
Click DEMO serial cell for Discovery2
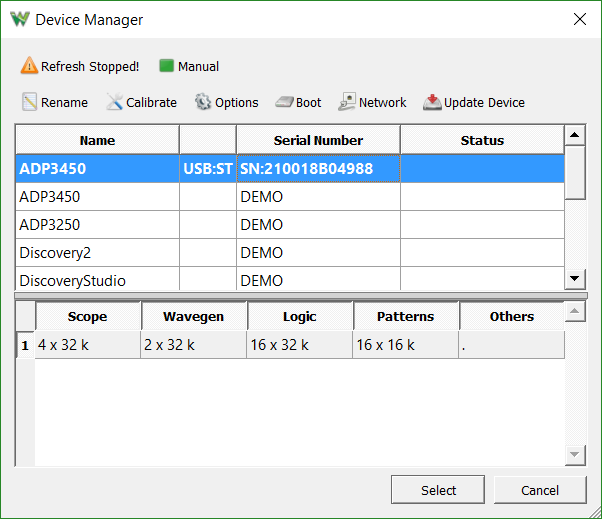(x=318, y=253)
